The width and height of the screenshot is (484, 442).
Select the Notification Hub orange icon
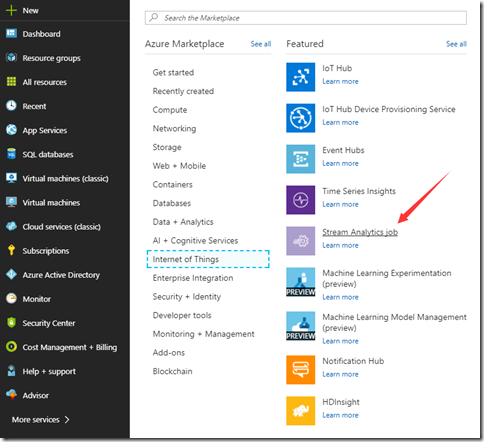(x=300, y=370)
